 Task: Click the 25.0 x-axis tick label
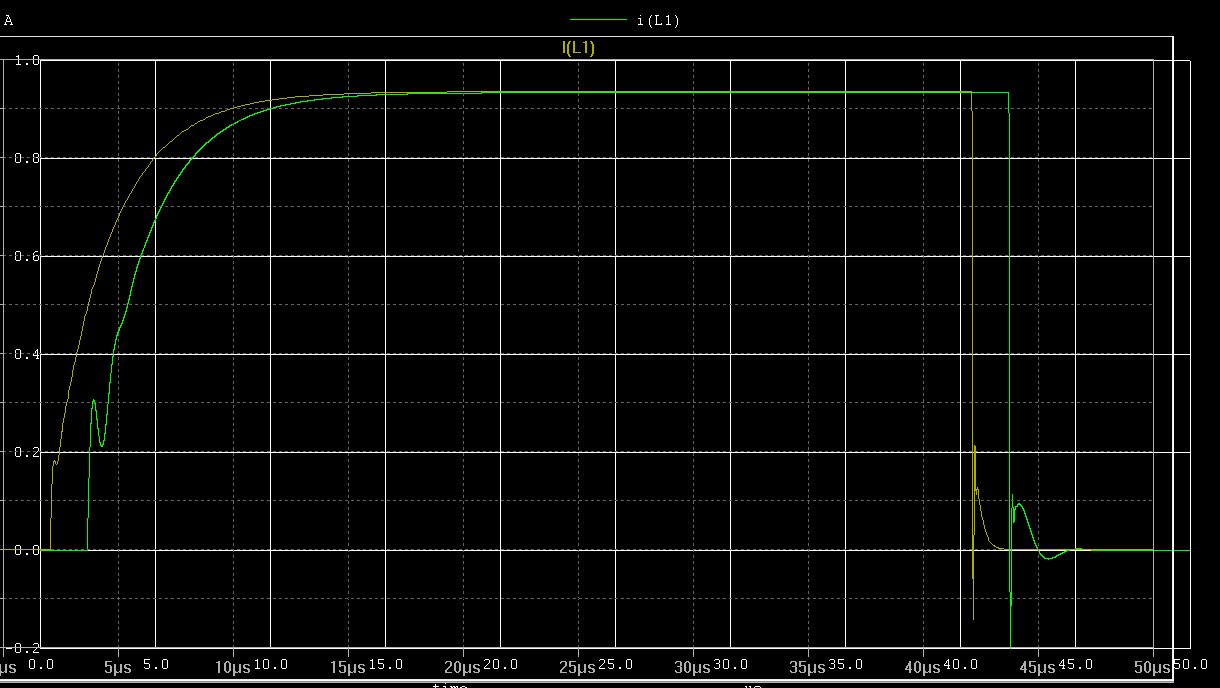coord(616,664)
